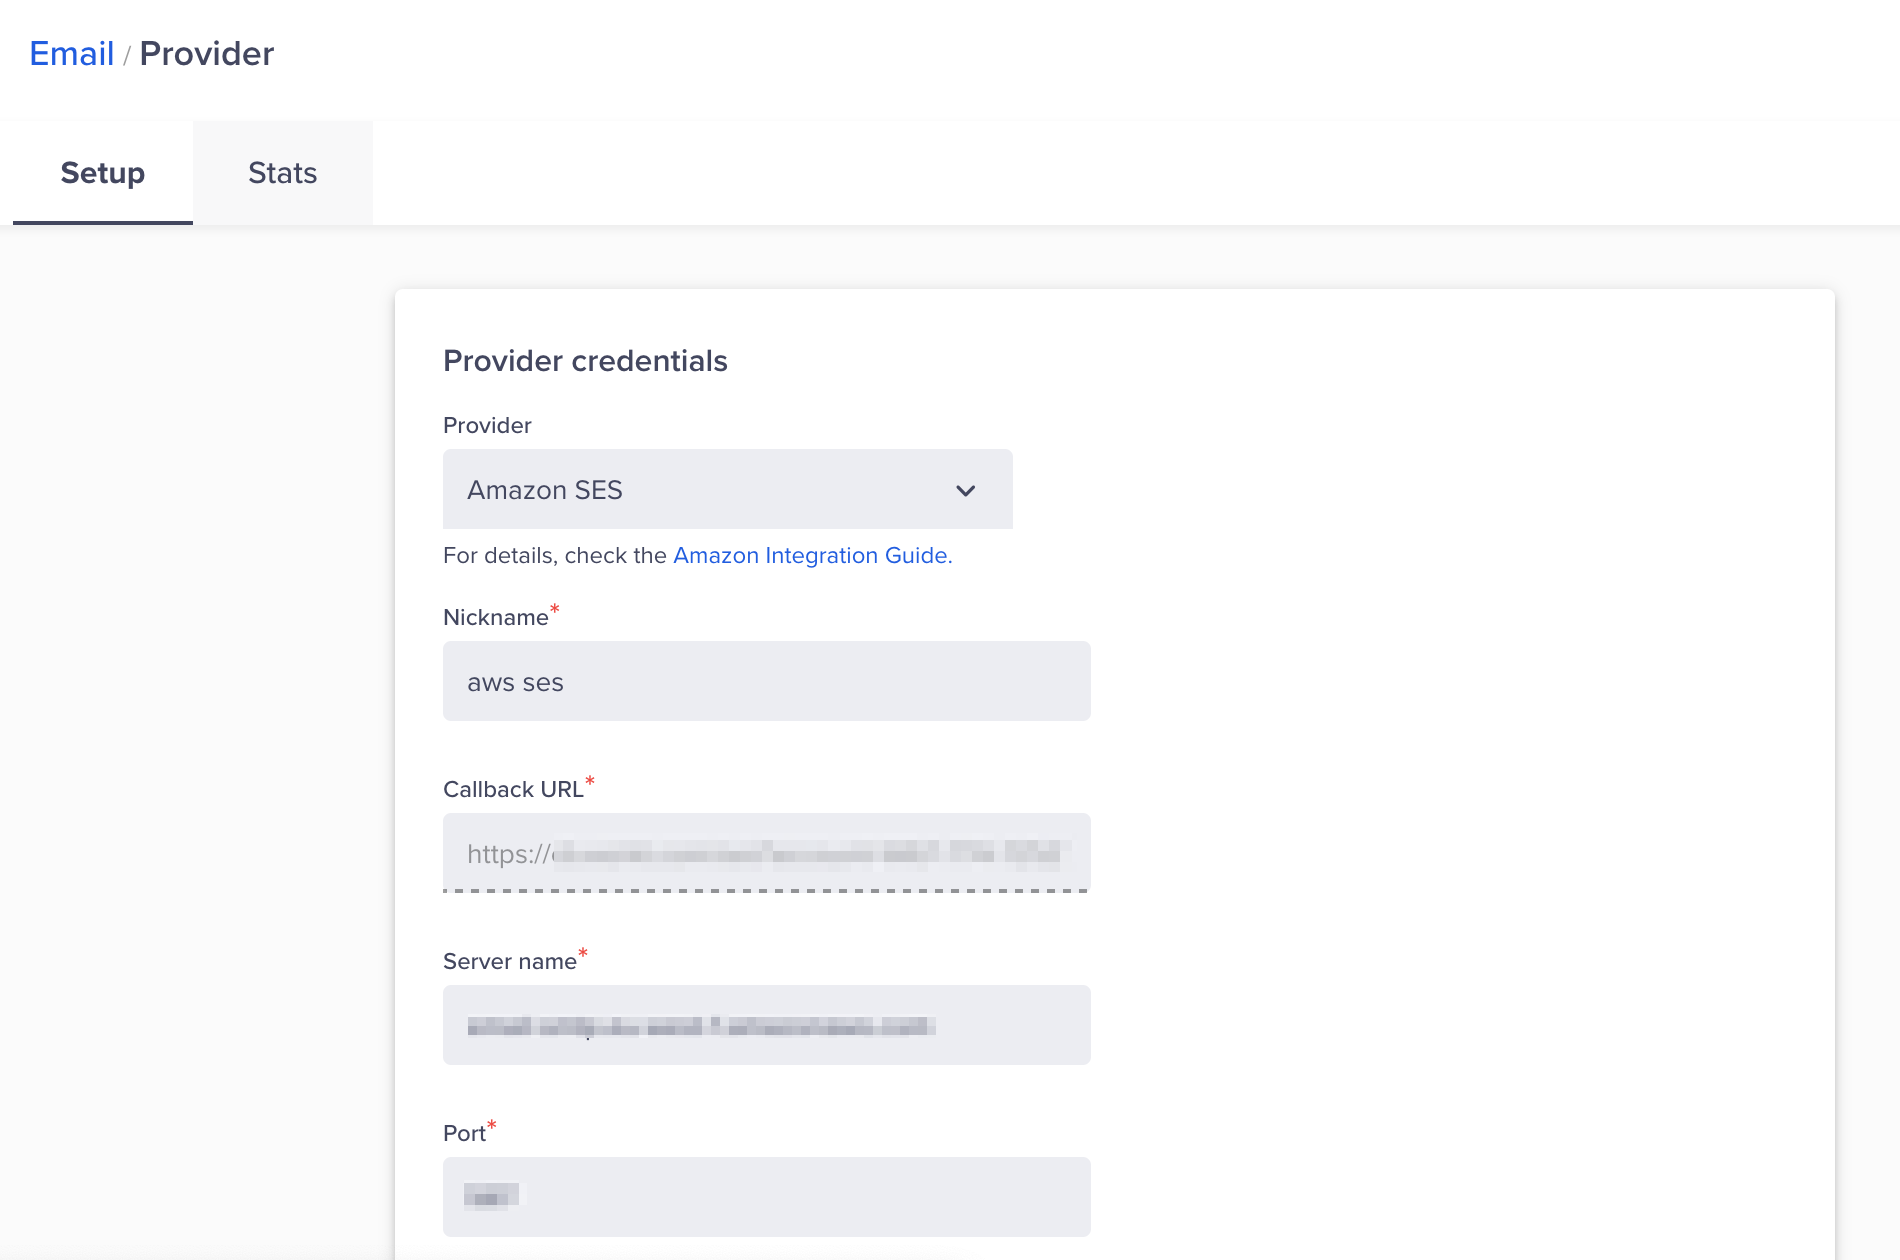The image size is (1900, 1260).
Task: Focus the Callback URL input field
Action: [x=766, y=853]
